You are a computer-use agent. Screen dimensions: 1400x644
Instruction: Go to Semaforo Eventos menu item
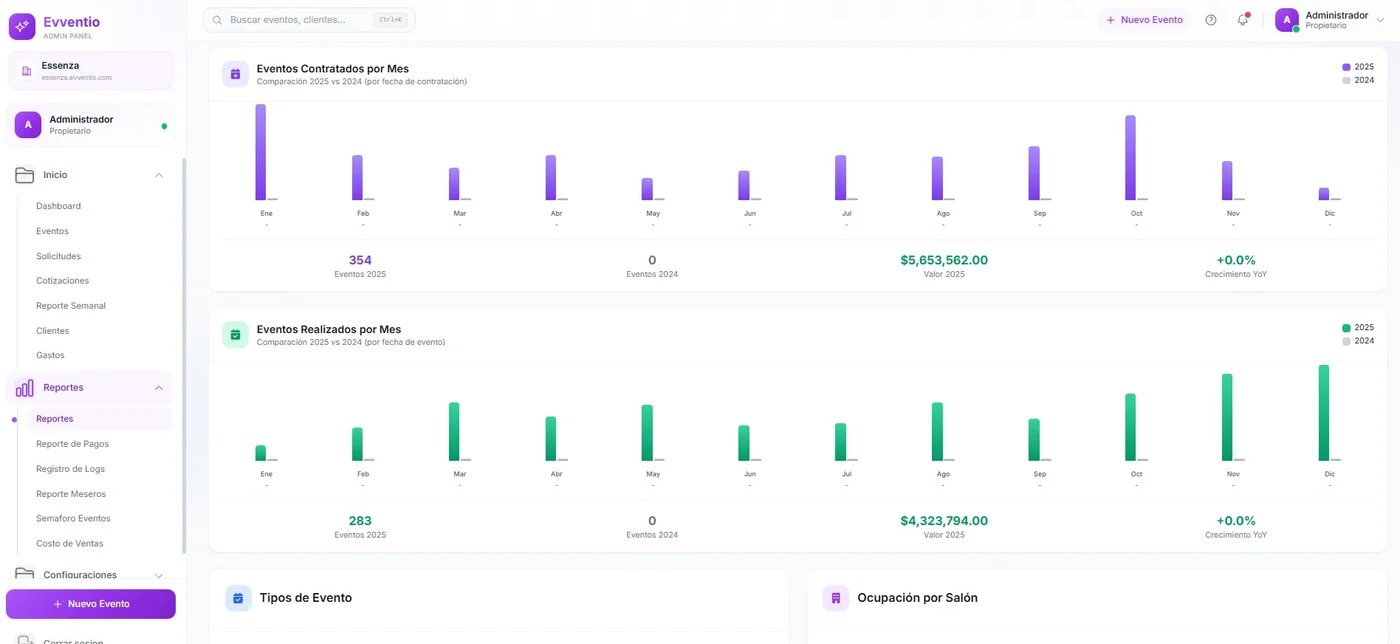coord(73,519)
